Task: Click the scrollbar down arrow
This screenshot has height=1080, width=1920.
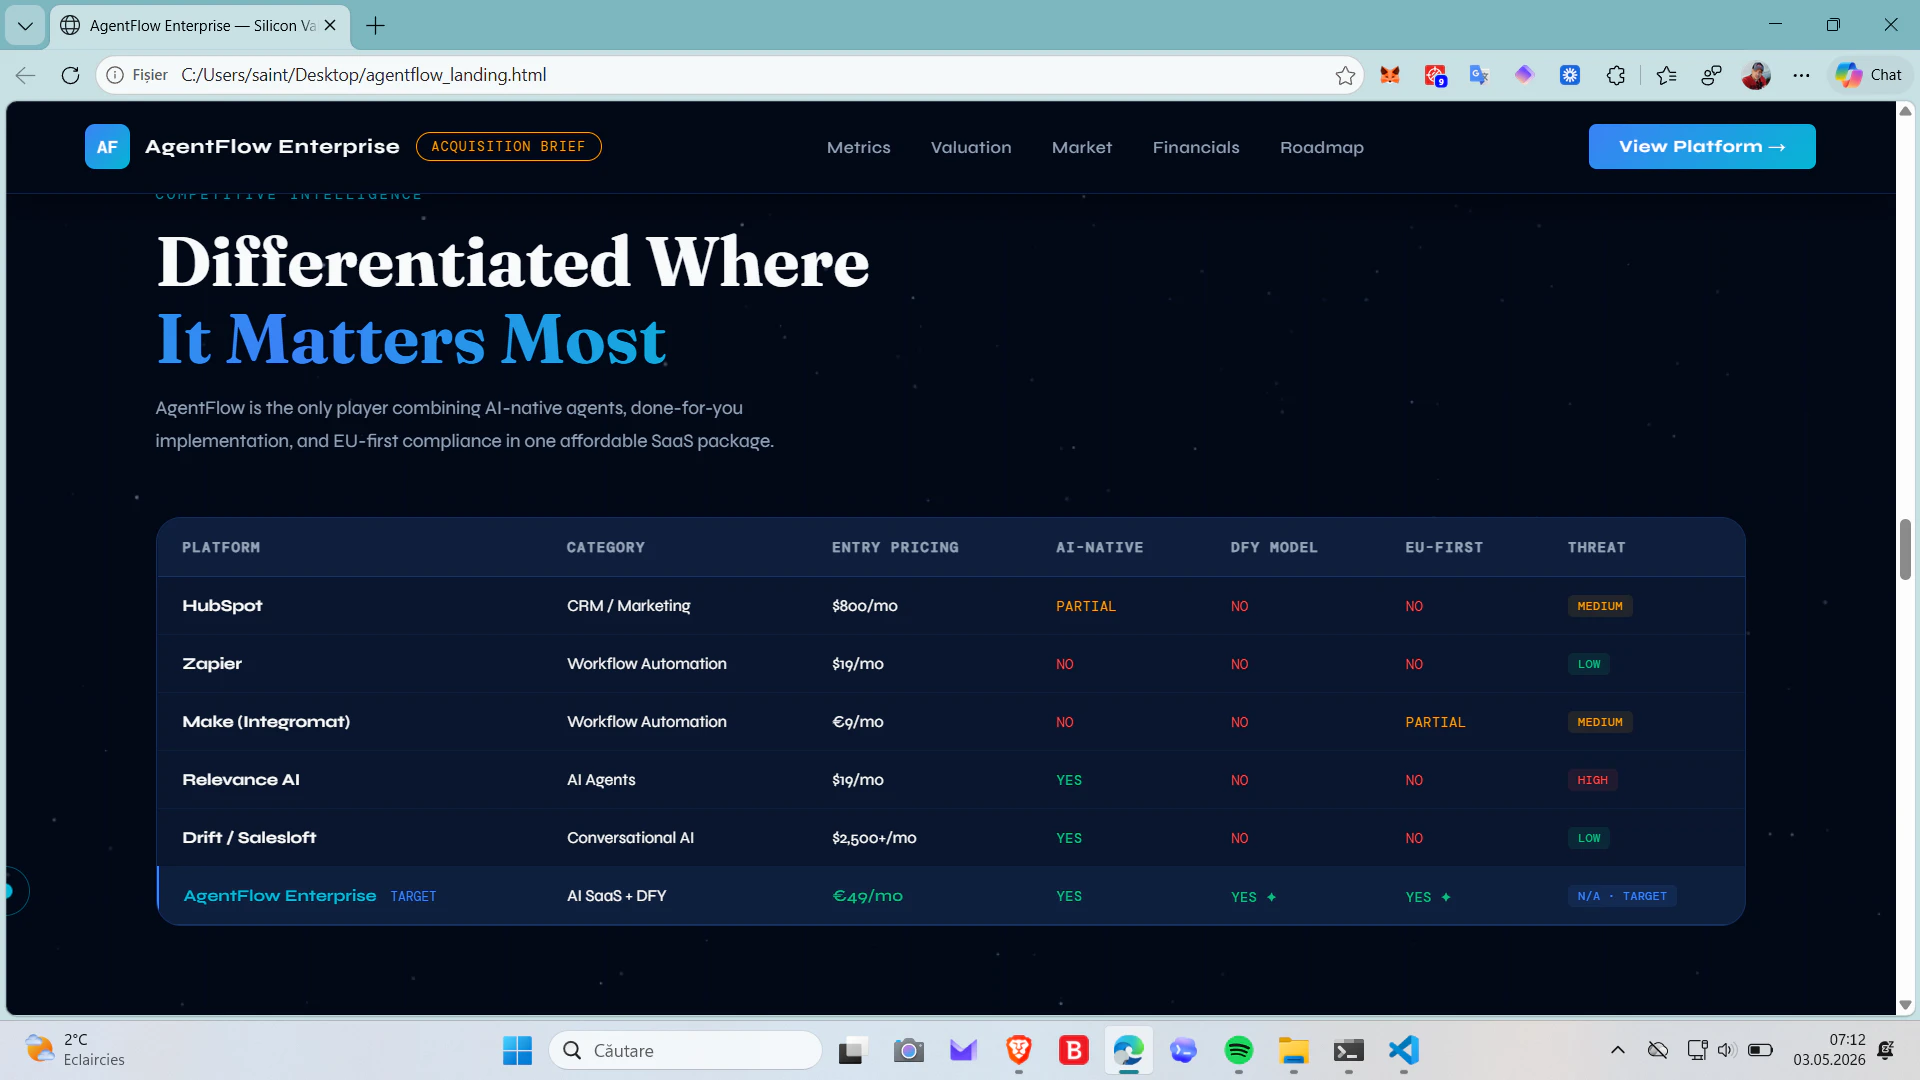Action: 1905,1005
